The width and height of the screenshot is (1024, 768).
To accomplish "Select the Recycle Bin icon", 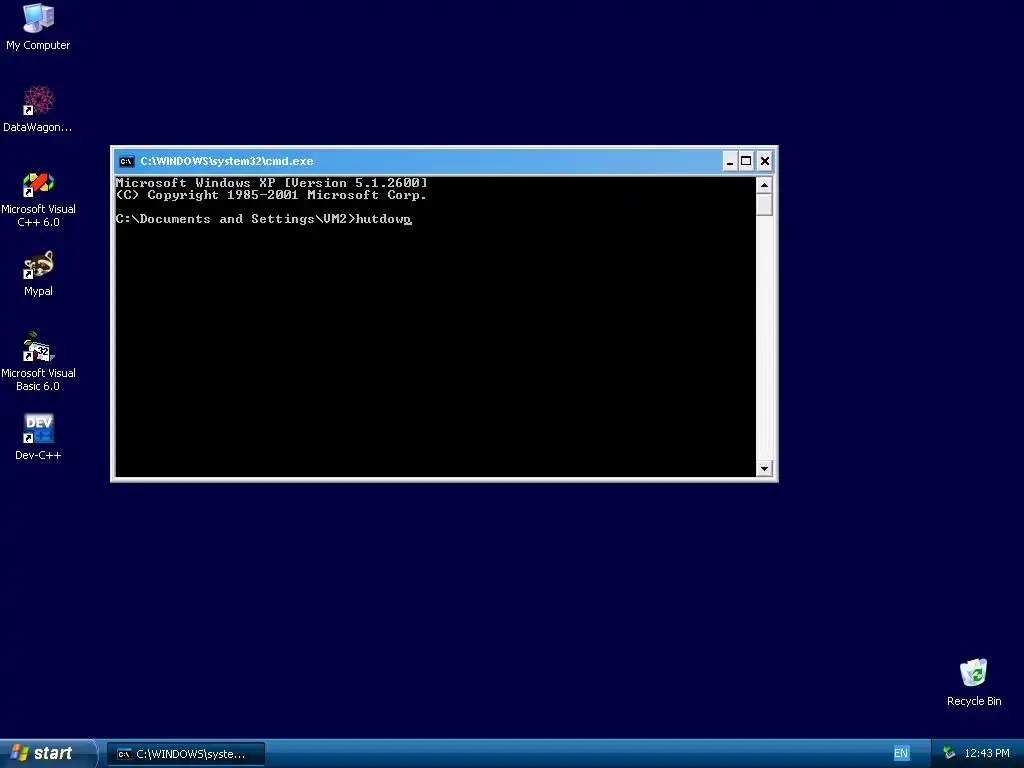I will point(974,683).
